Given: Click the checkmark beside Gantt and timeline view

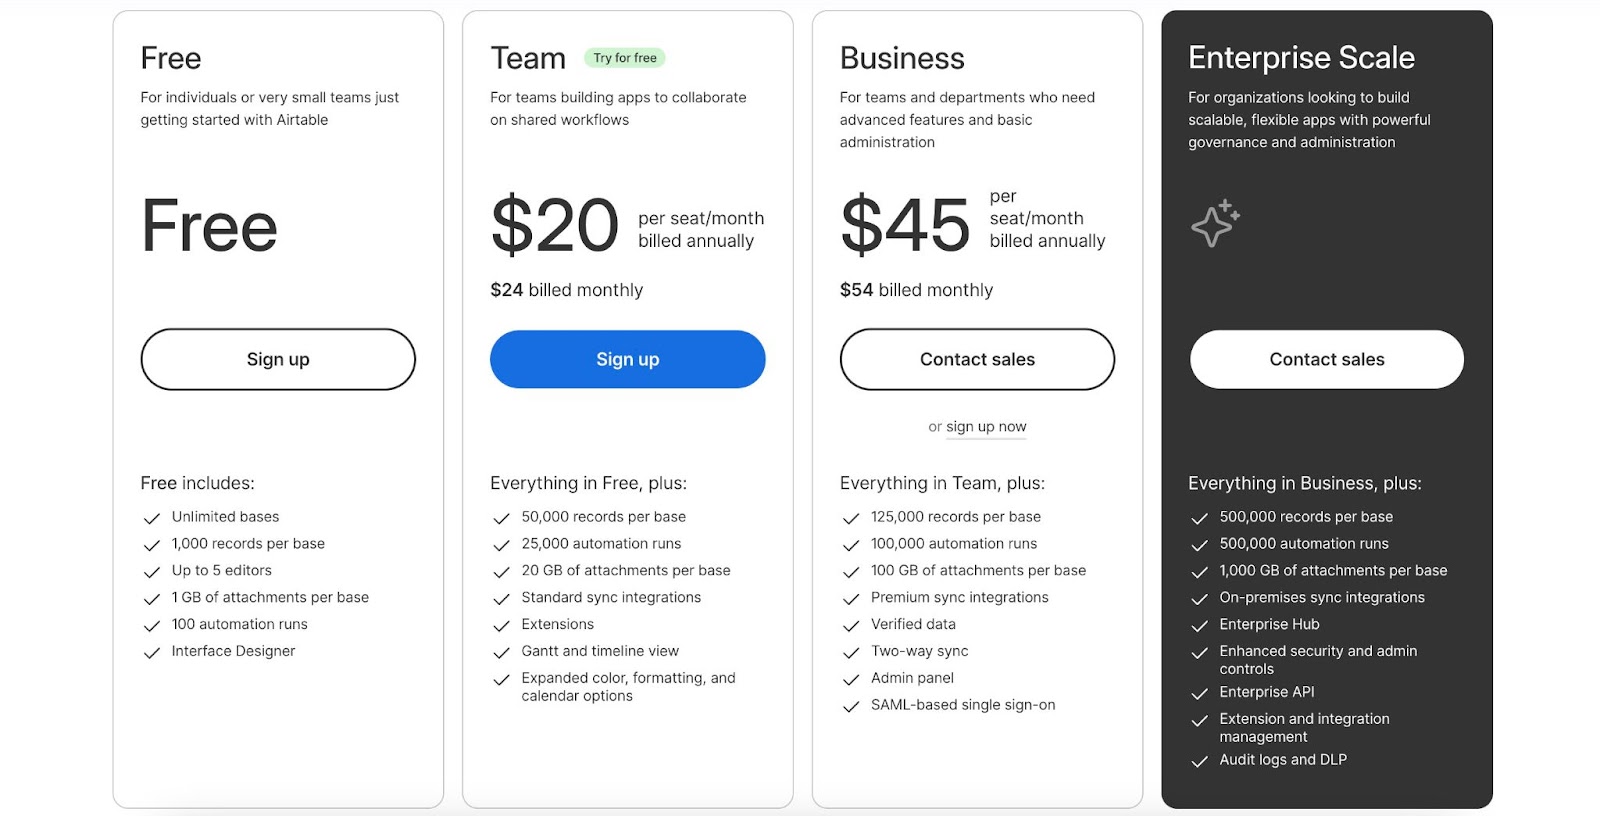Looking at the screenshot, I should pyautogui.click(x=500, y=651).
